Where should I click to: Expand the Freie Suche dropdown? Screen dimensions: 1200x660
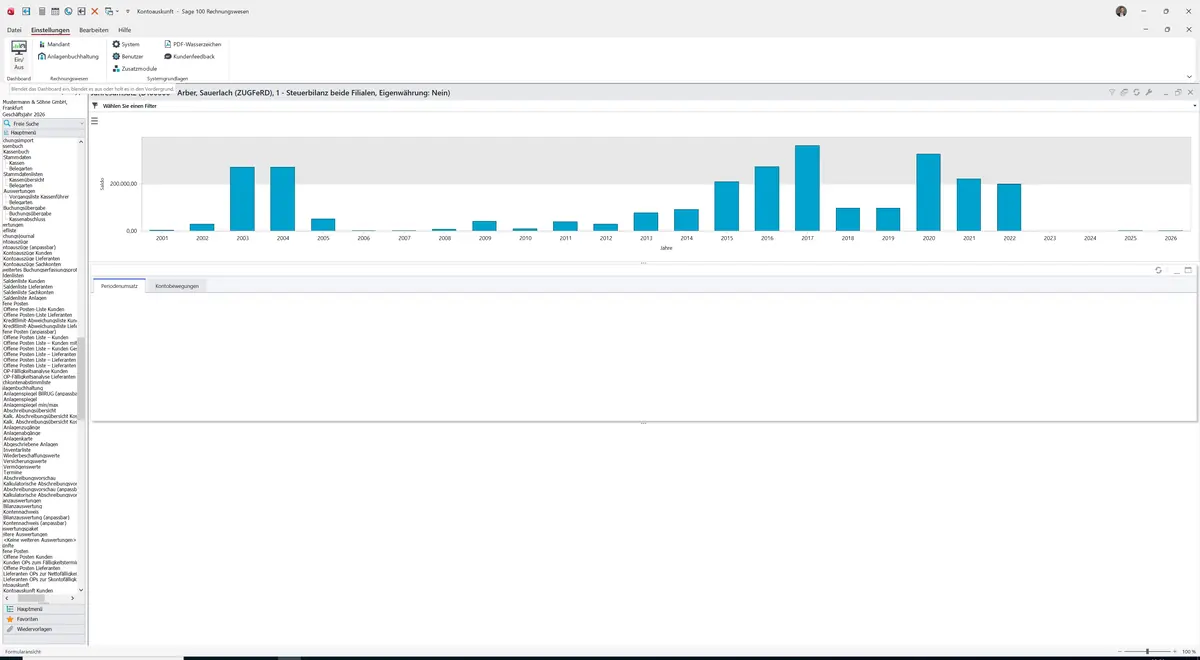pos(82,124)
